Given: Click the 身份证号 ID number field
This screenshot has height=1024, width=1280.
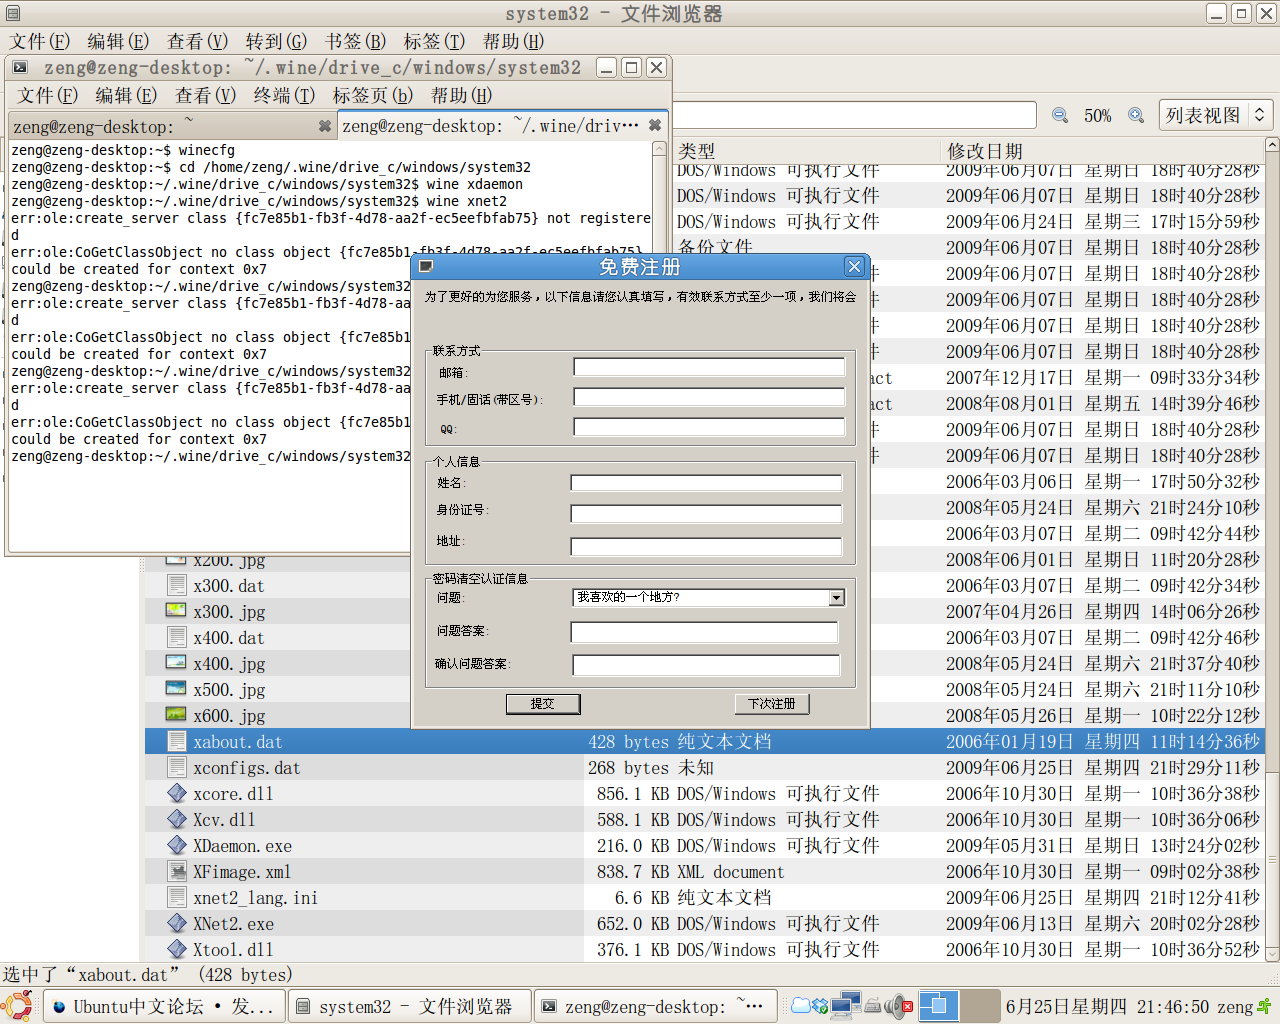Looking at the screenshot, I should coord(706,514).
